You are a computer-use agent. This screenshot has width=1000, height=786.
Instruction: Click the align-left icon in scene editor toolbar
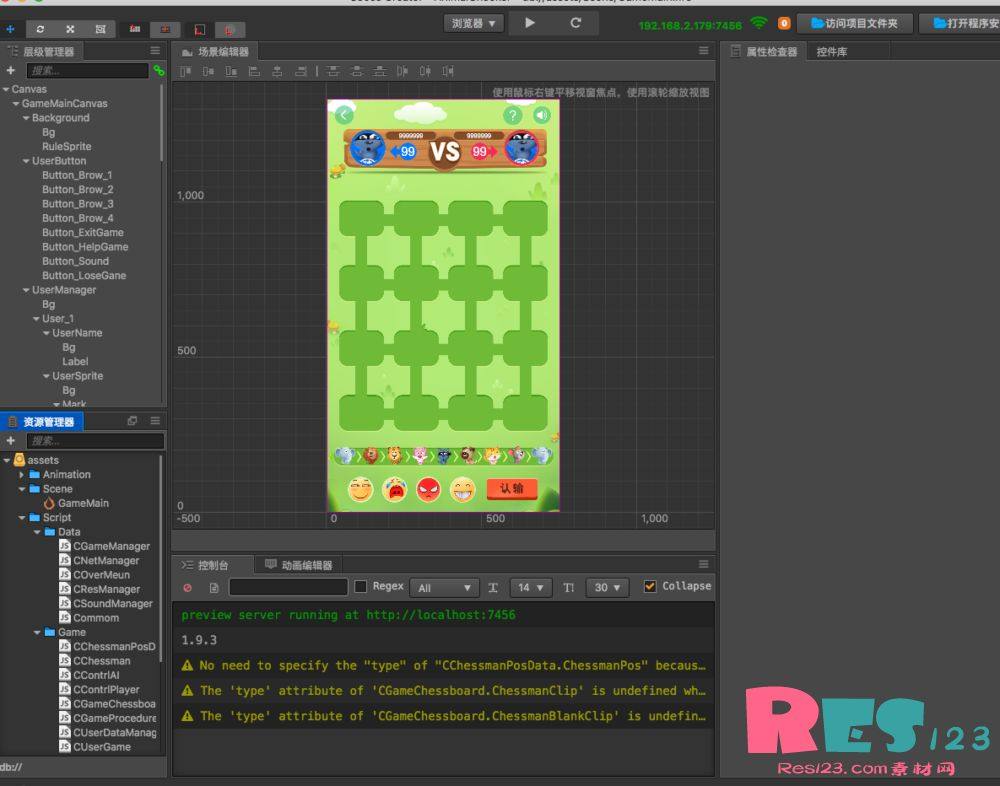pos(184,71)
